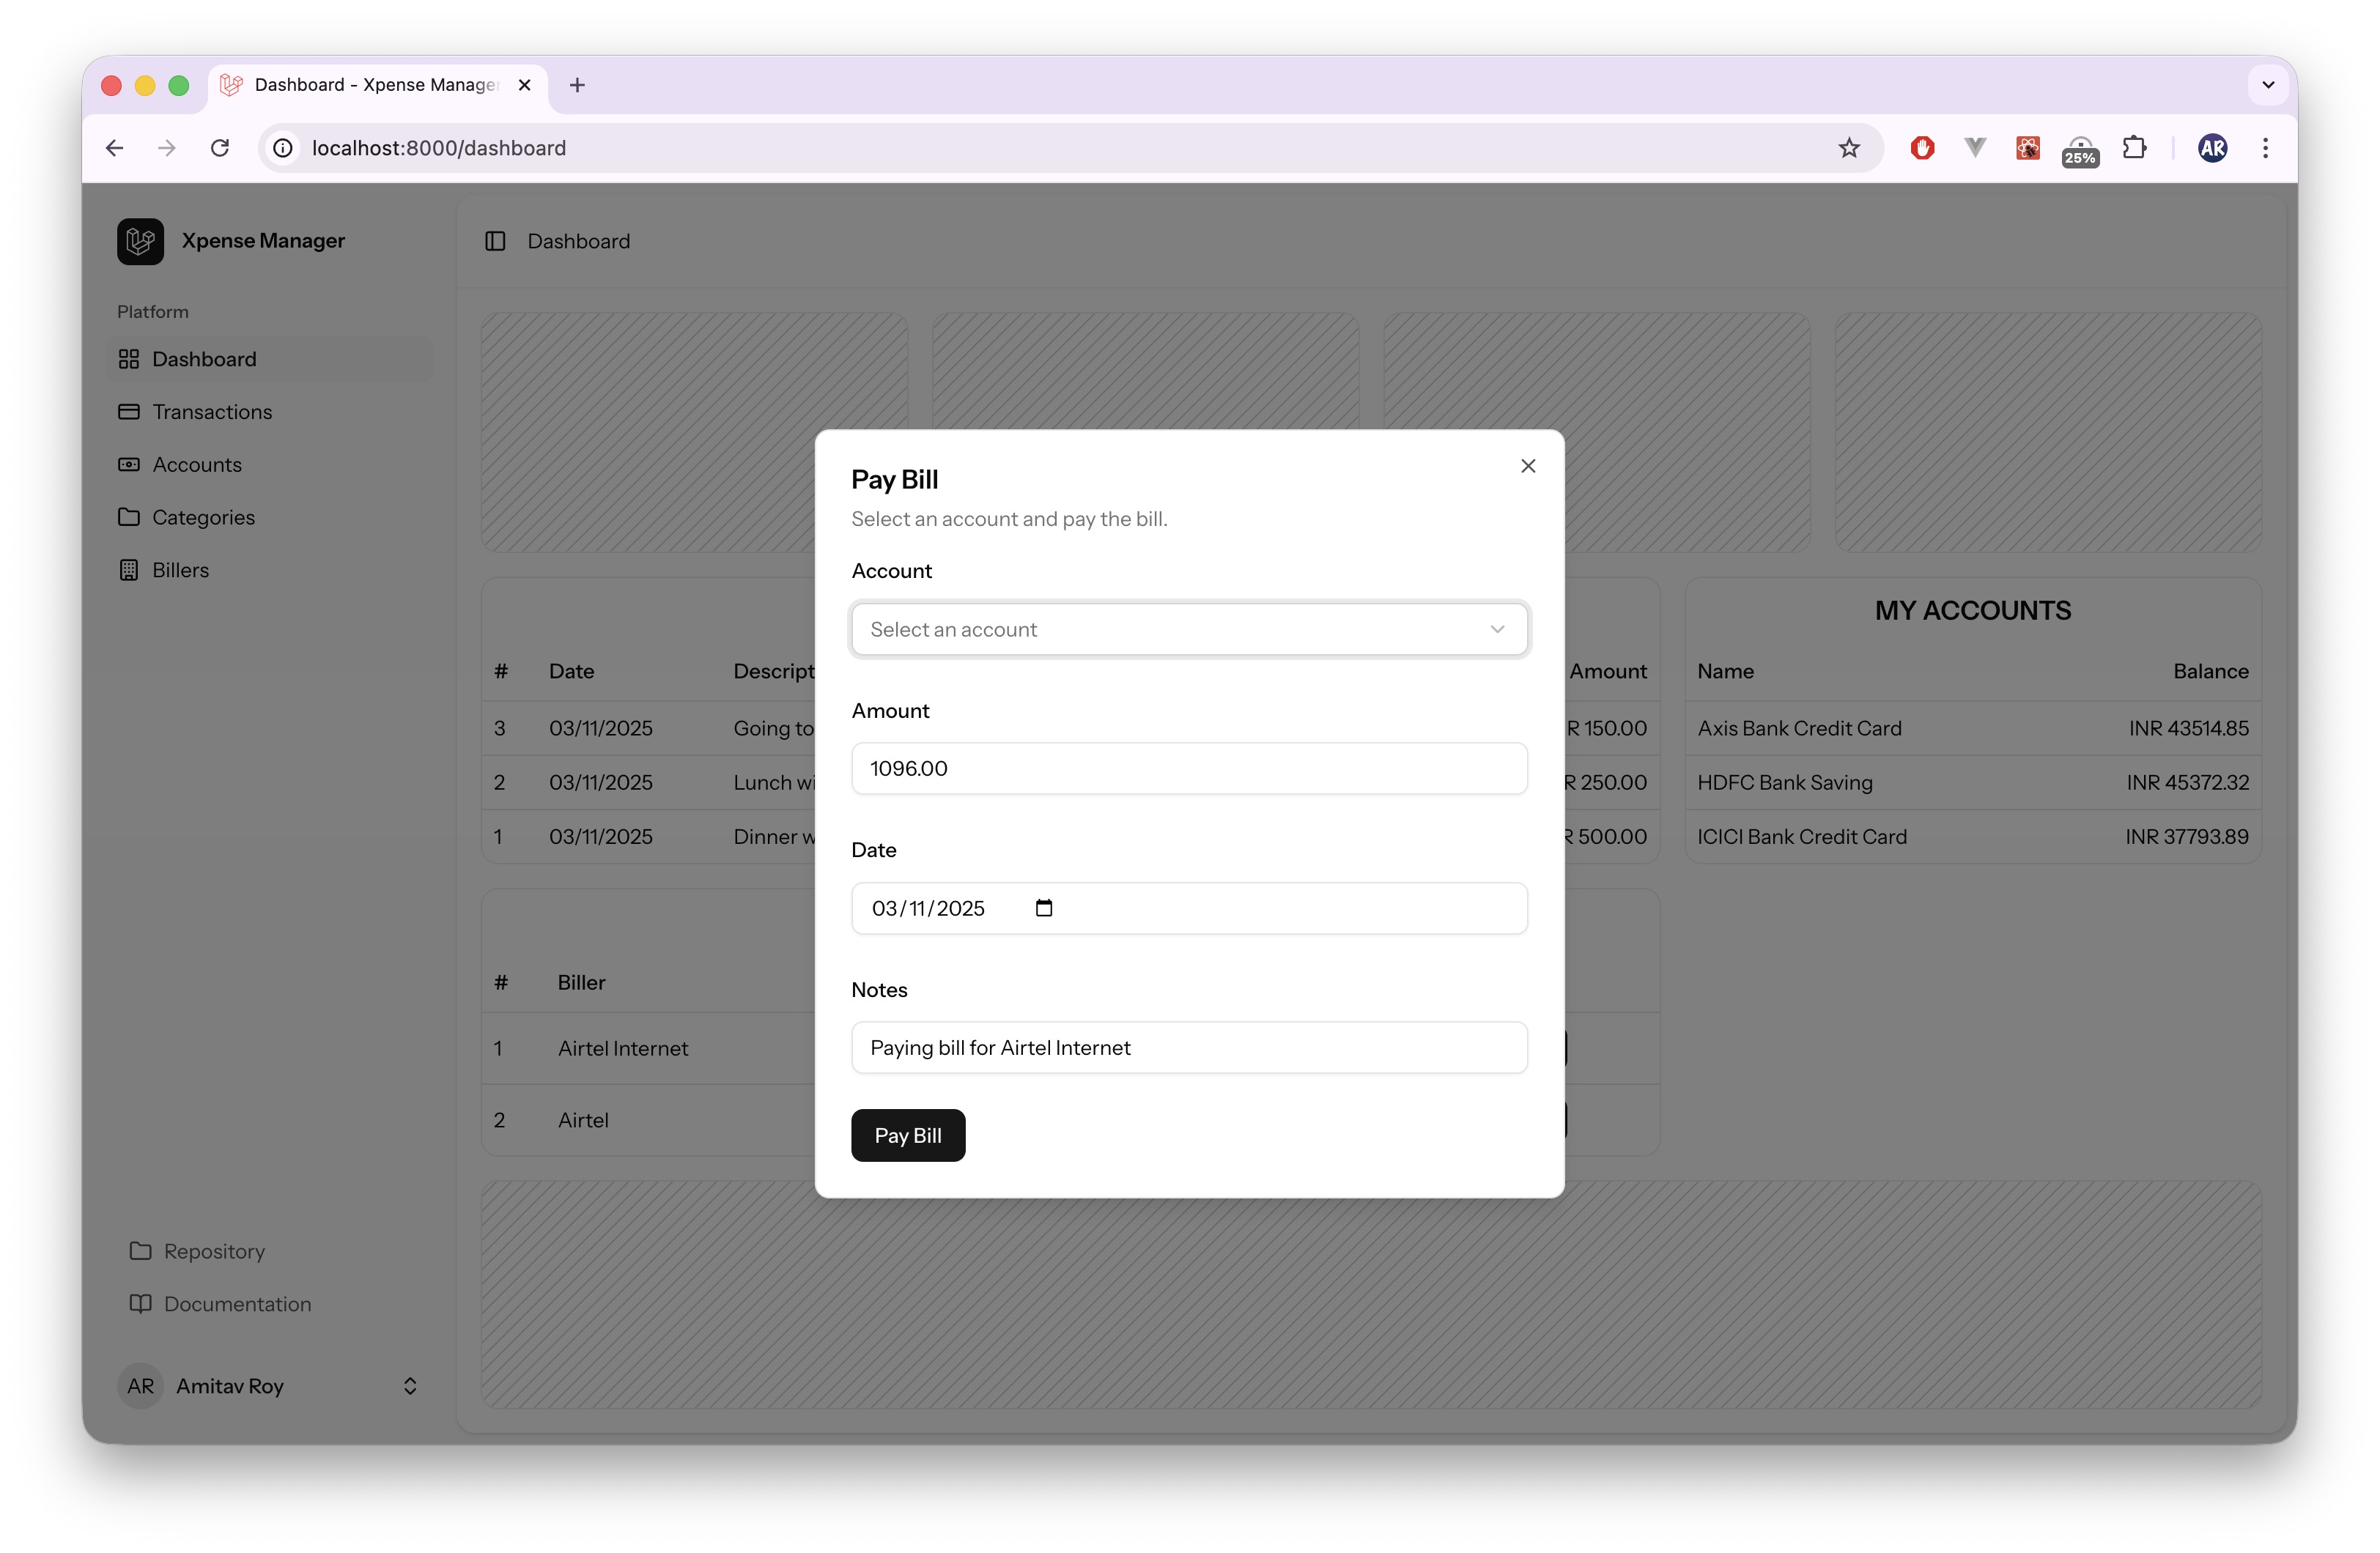Open Transactions from sidebar
Image resolution: width=2380 pixels, height=1553 pixels.
pos(211,412)
